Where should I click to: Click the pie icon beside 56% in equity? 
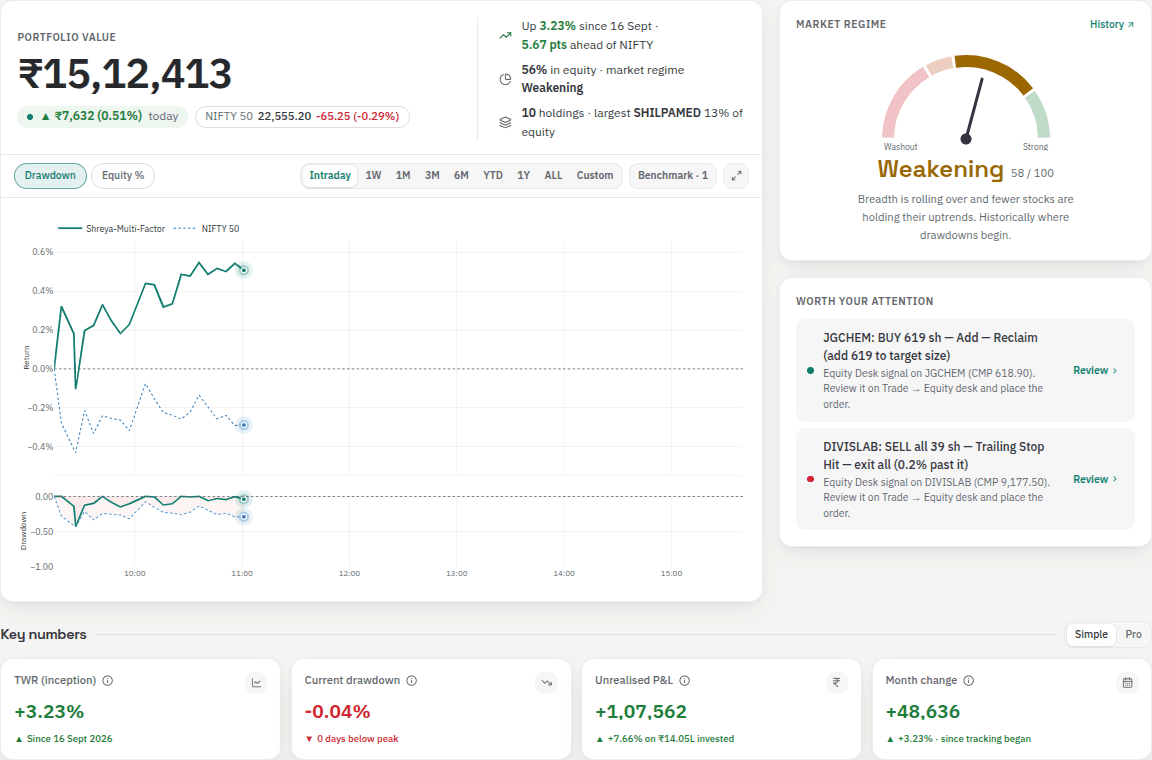pos(505,79)
